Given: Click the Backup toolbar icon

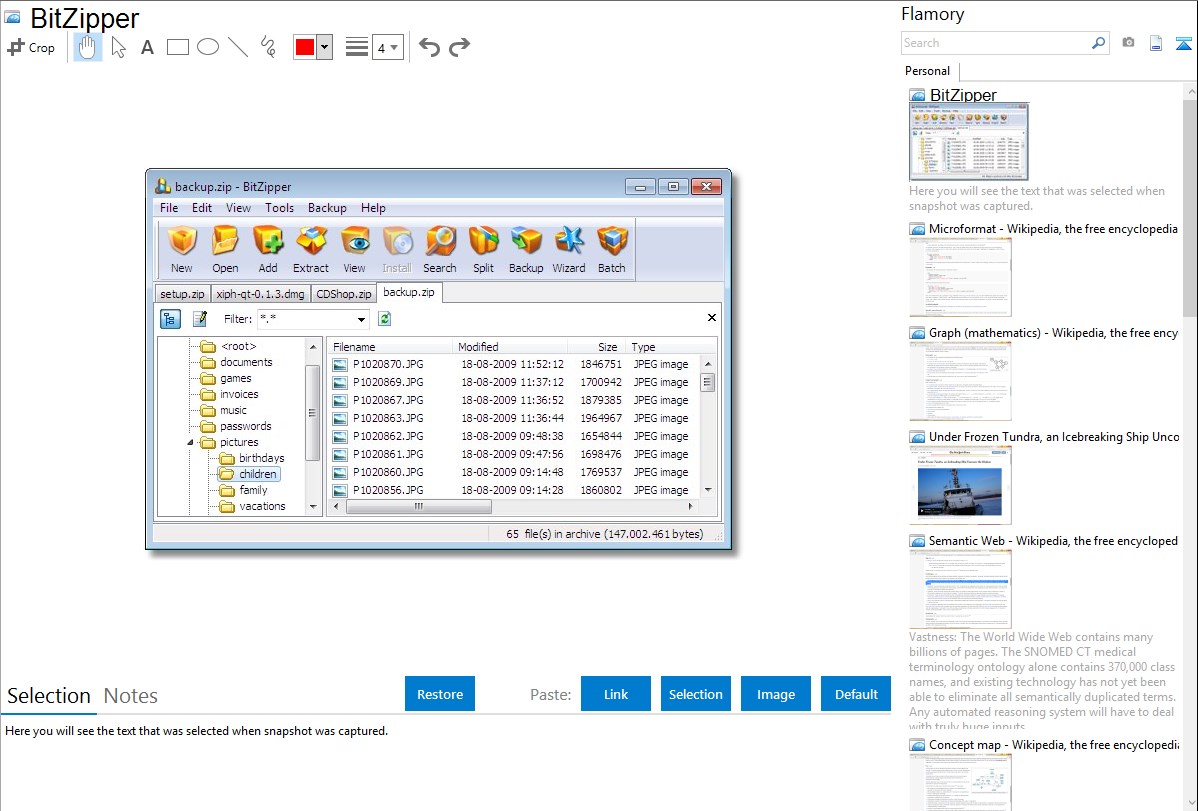Looking at the screenshot, I should click(526, 249).
